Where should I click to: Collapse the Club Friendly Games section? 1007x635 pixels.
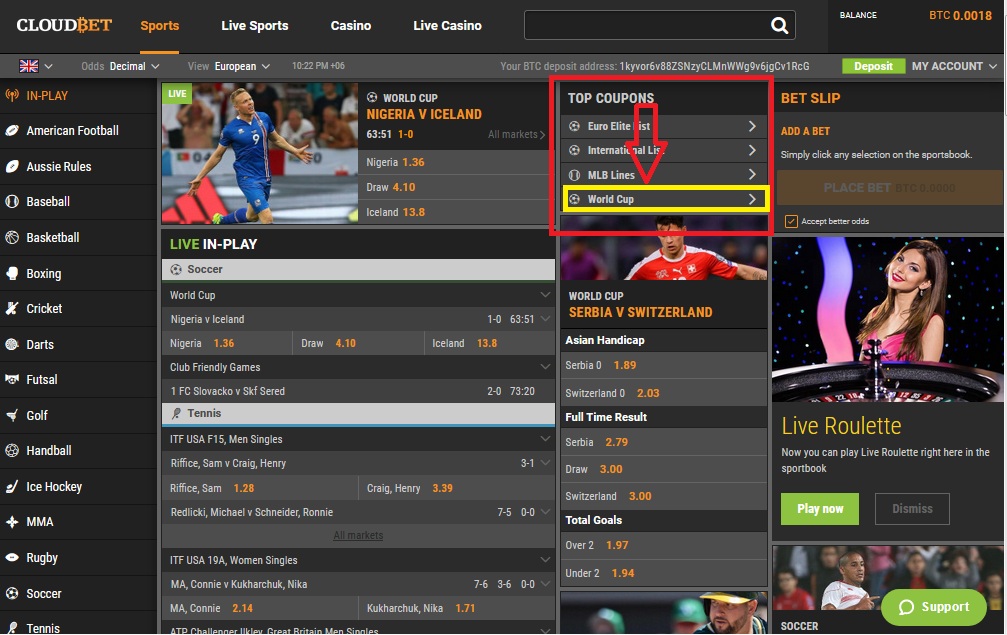coord(545,367)
